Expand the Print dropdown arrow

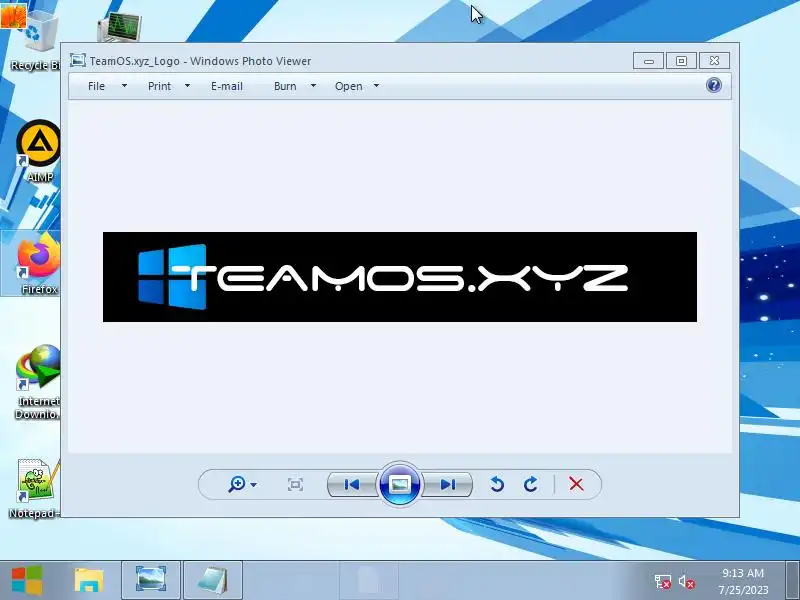187,86
